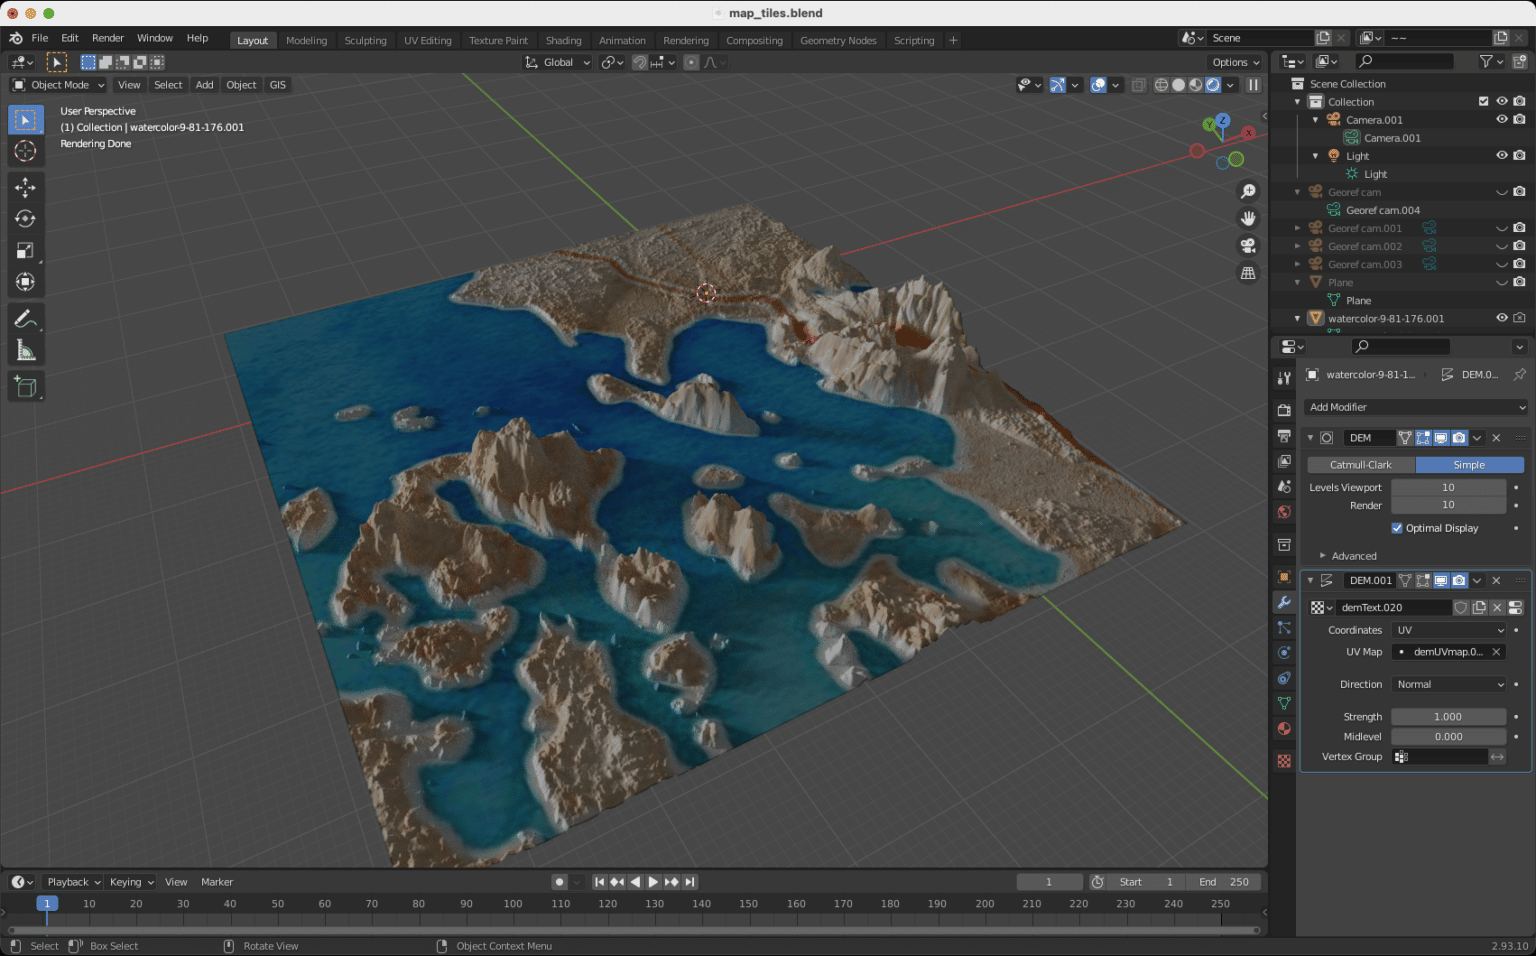Click the Simple subdivision button
Screen dimensions: 1536x956
1469,464
